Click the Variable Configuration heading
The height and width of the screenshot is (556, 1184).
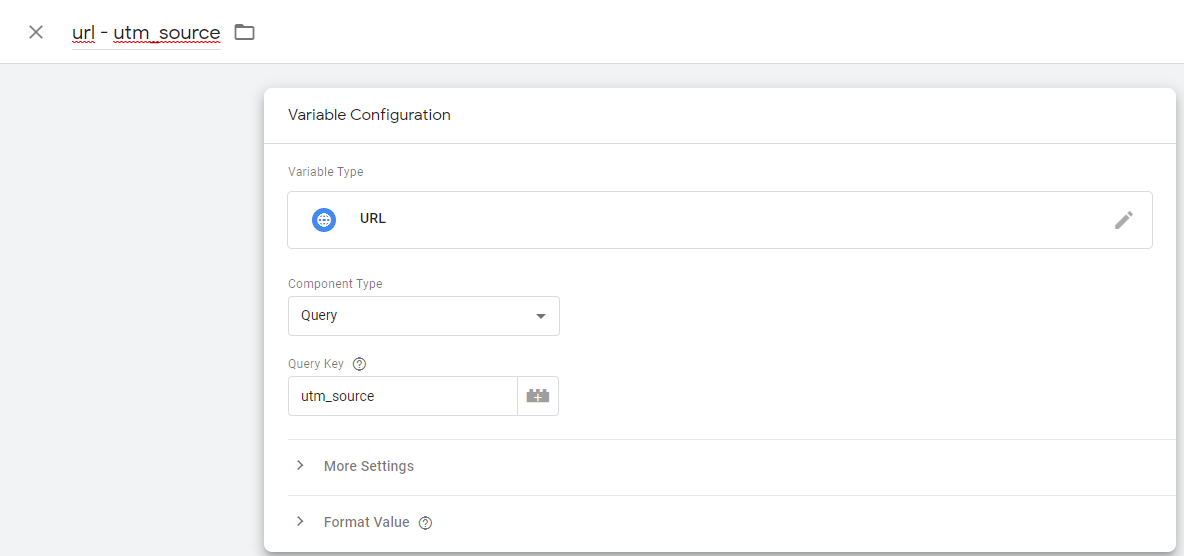click(x=369, y=115)
